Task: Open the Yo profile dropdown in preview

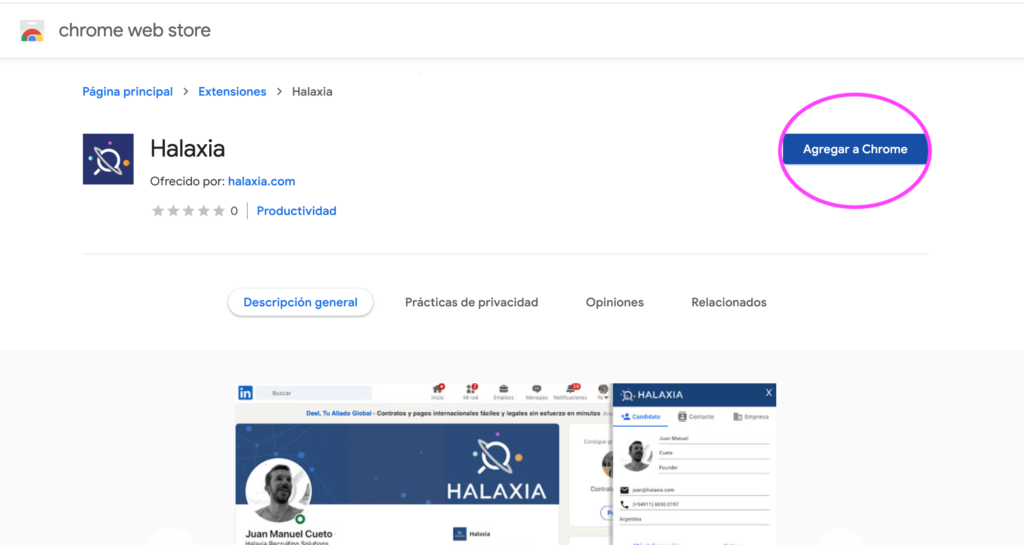Action: coord(603,392)
